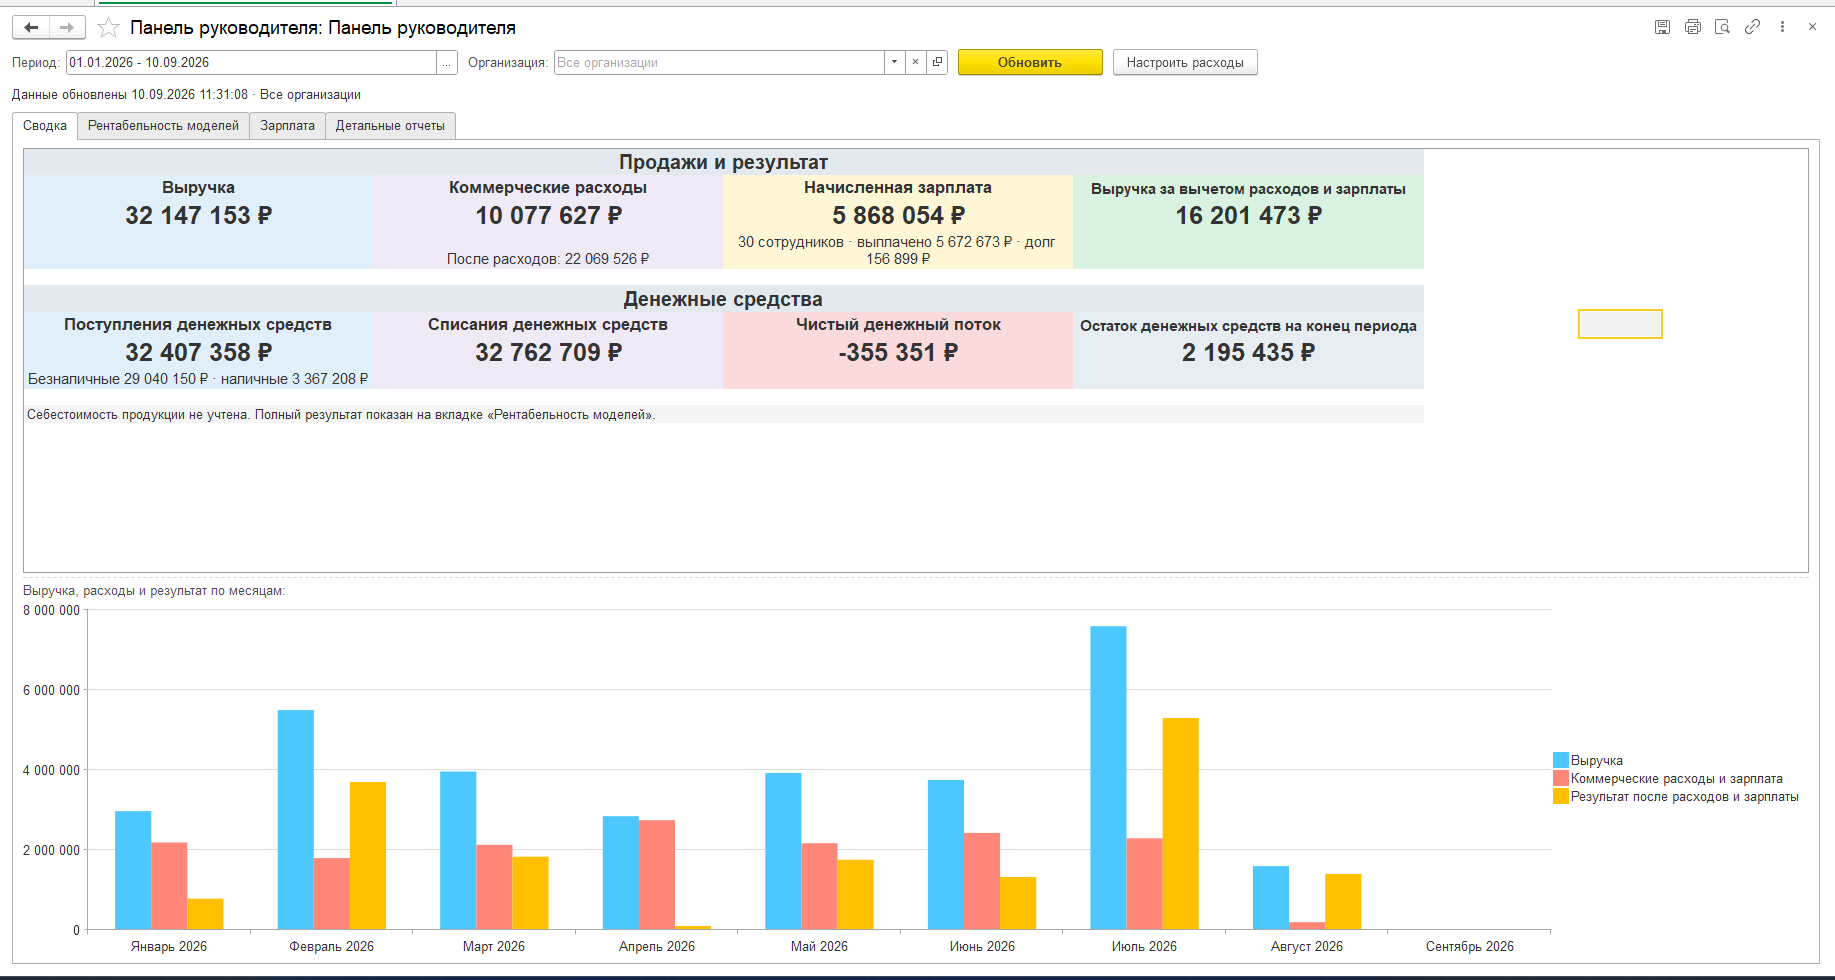
Task: Click the yellow Обновить button
Action: 1030,62
